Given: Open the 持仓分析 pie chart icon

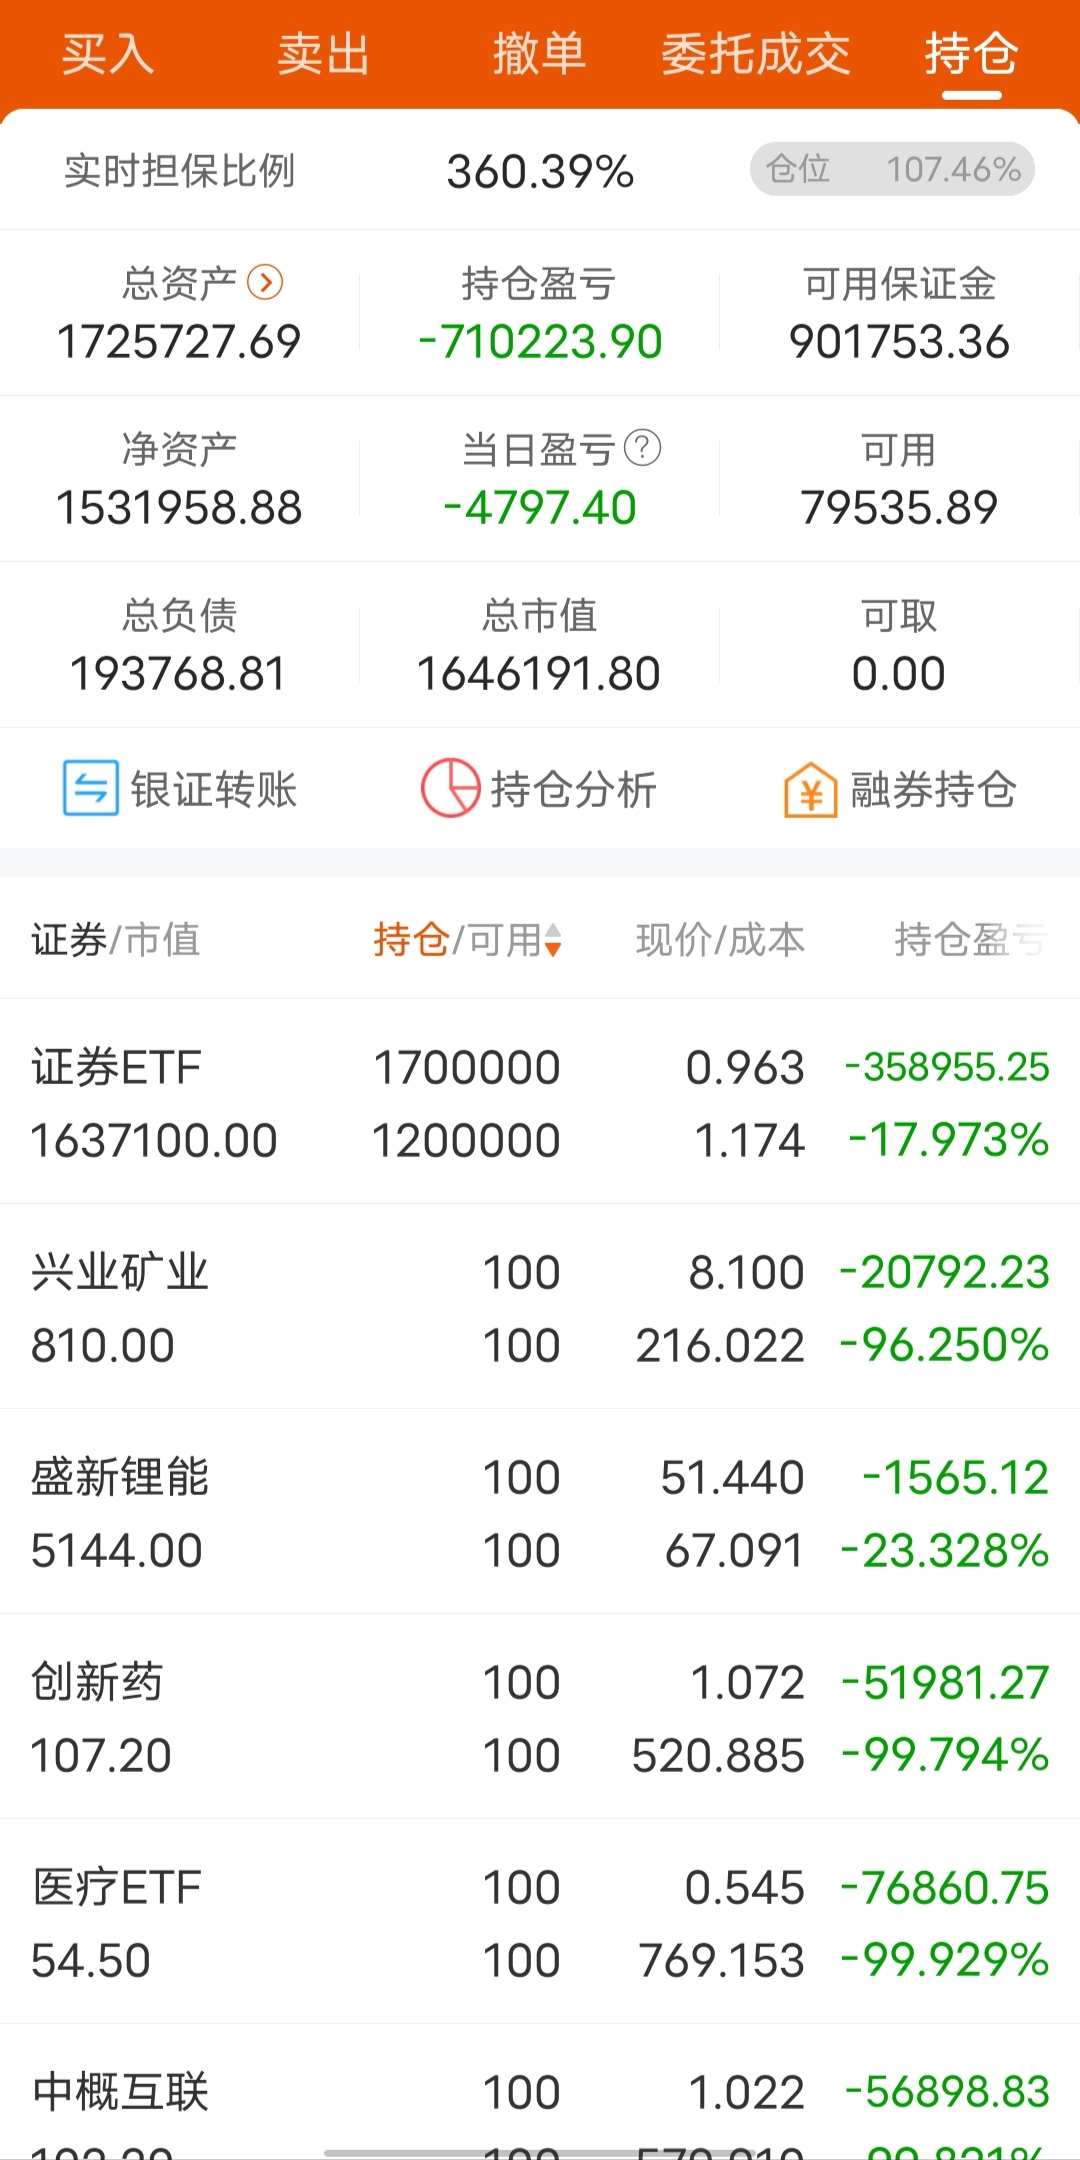Looking at the screenshot, I should pyautogui.click(x=450, y=789).
